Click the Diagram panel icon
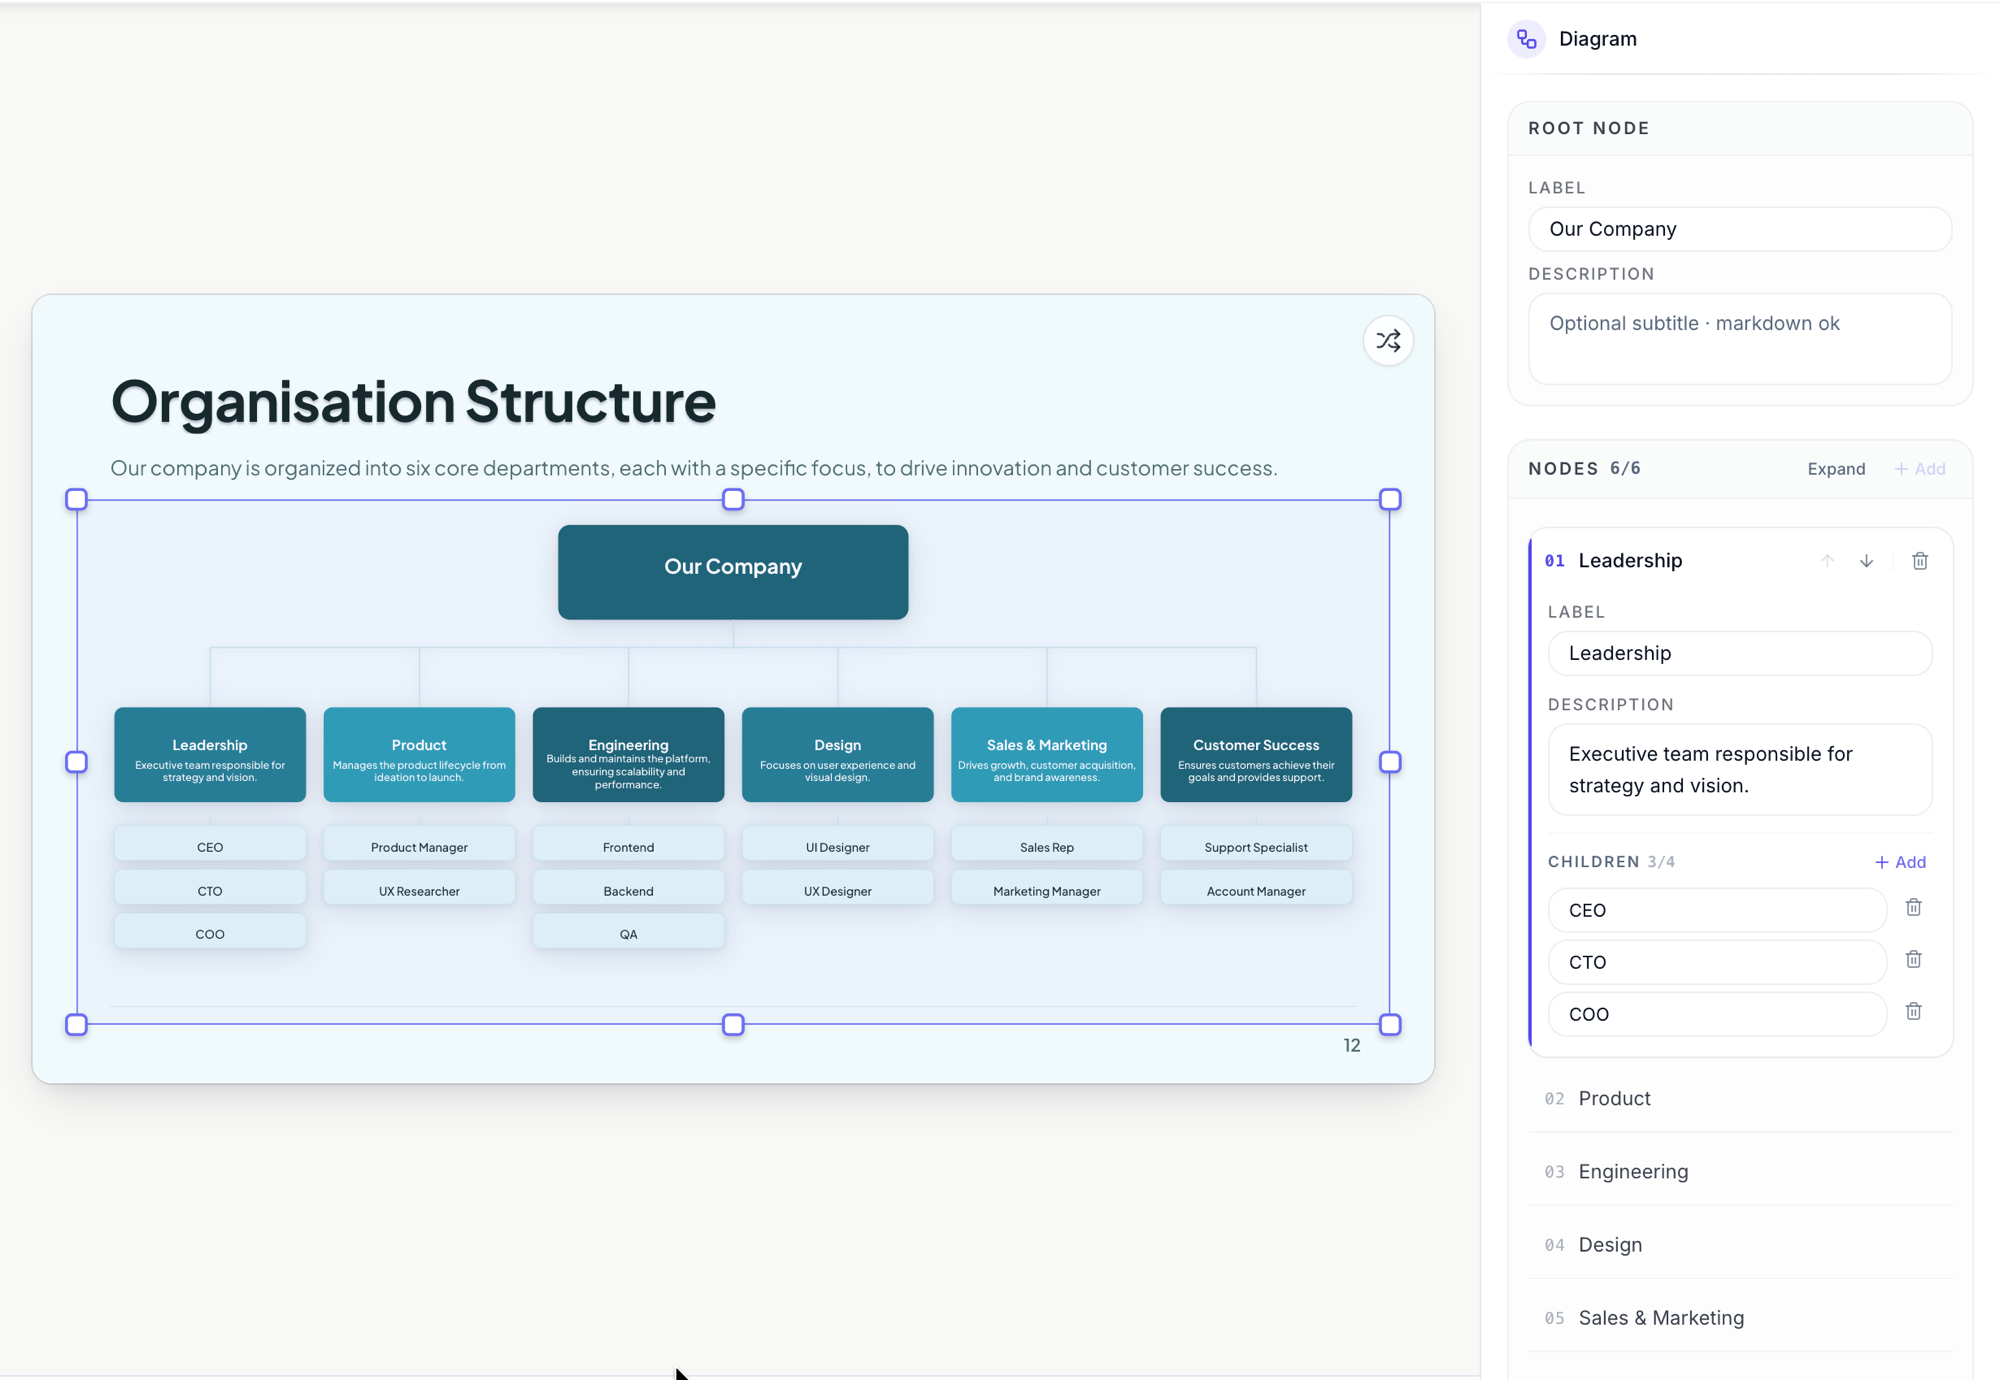 click(x=1526, y=39)
